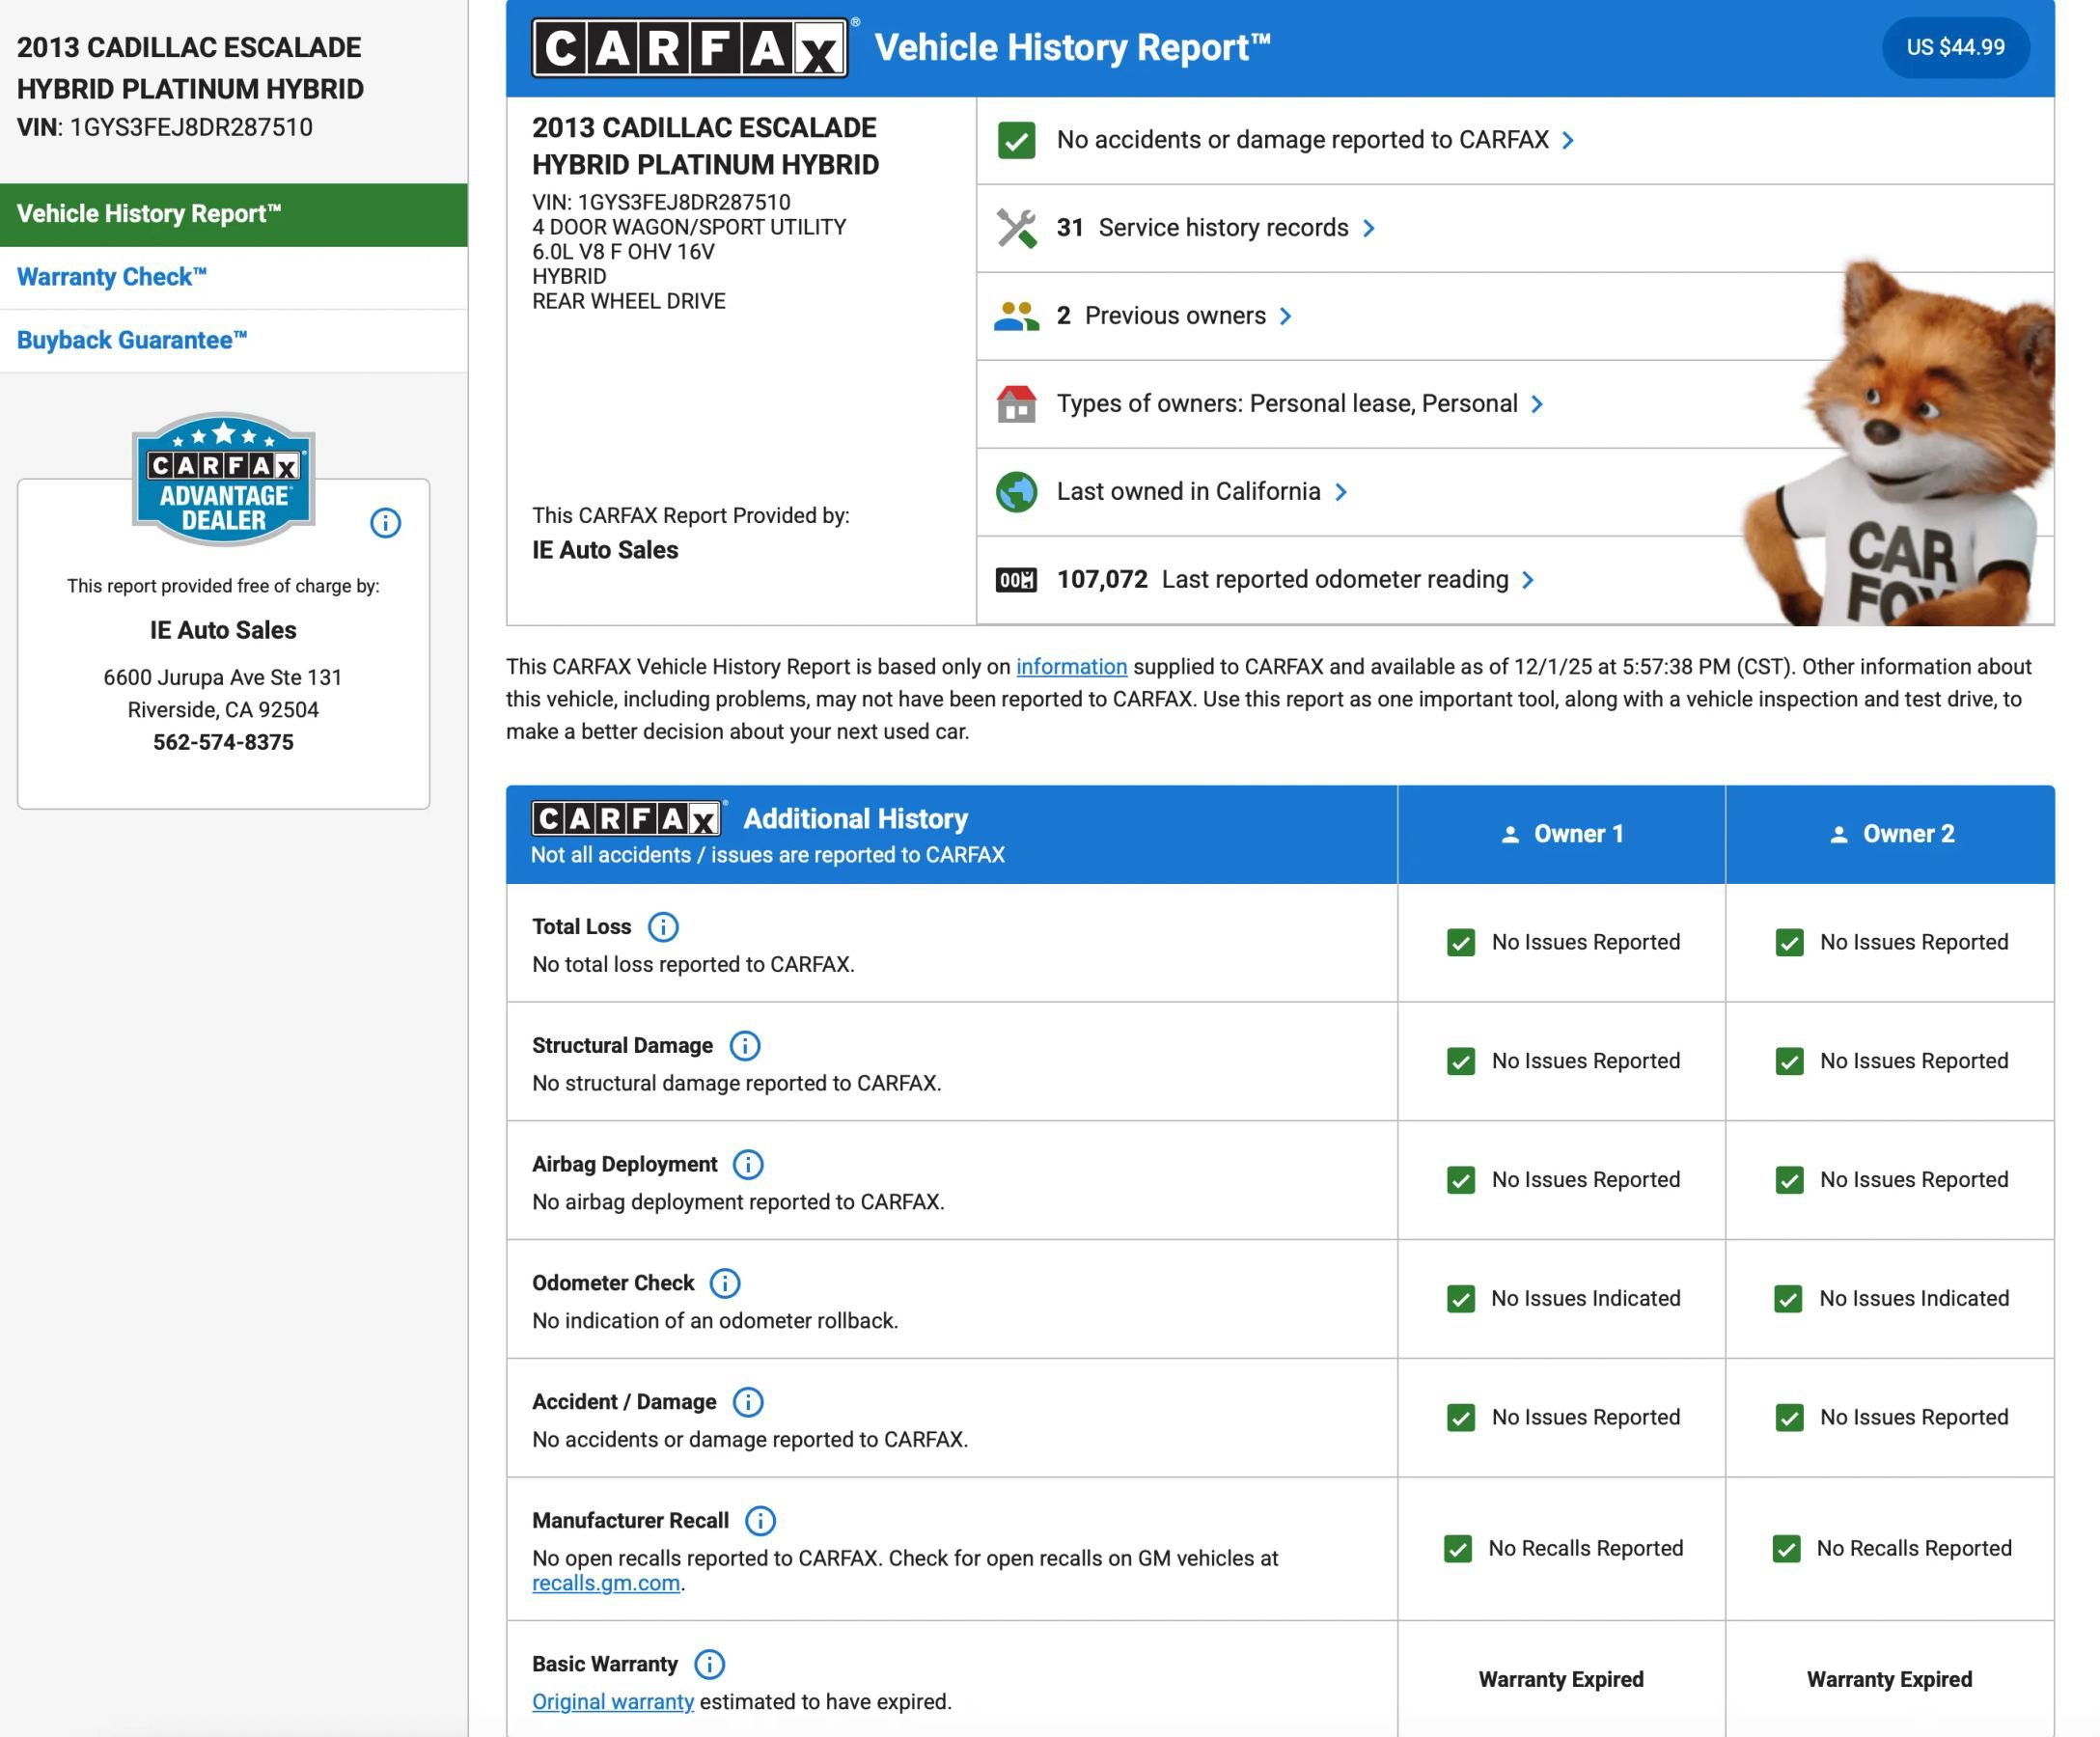Click the Odometer Check info icon
This screenshot has height=1737, width=2100.
pos(725,1283)
